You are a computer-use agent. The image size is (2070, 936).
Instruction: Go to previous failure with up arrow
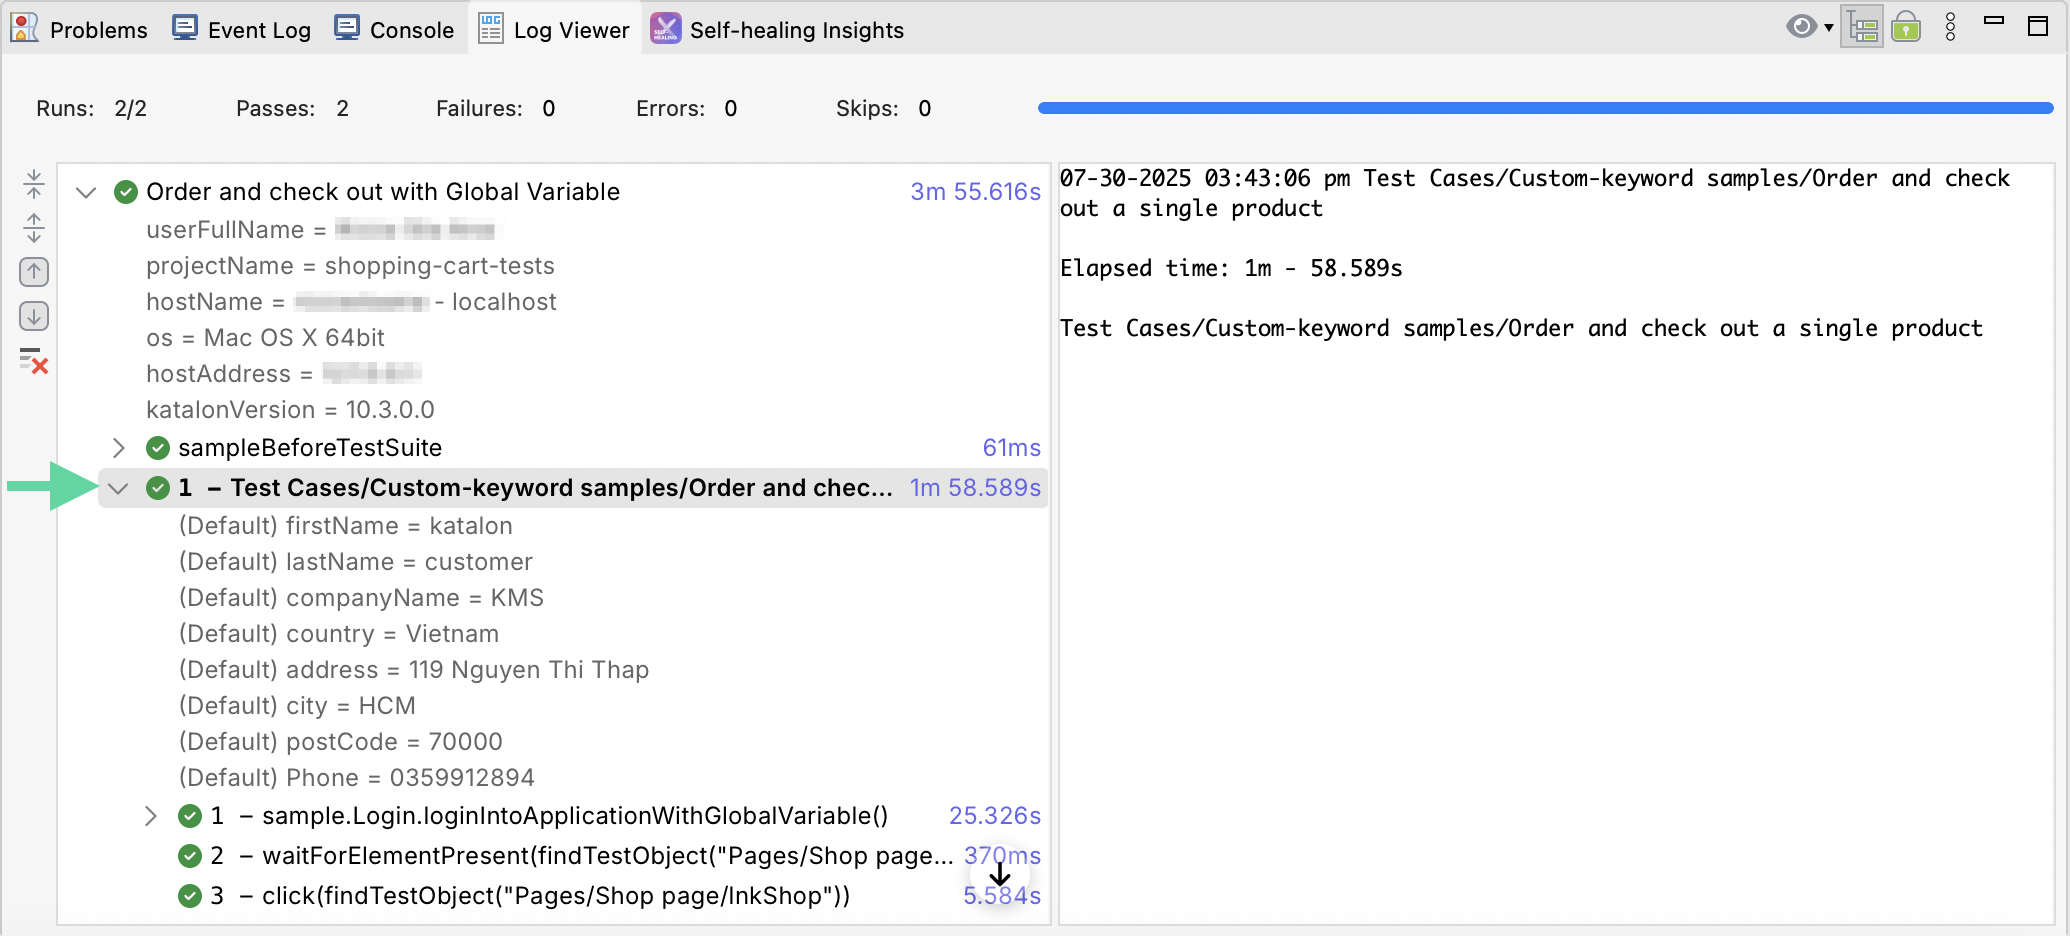click(34, 271)
